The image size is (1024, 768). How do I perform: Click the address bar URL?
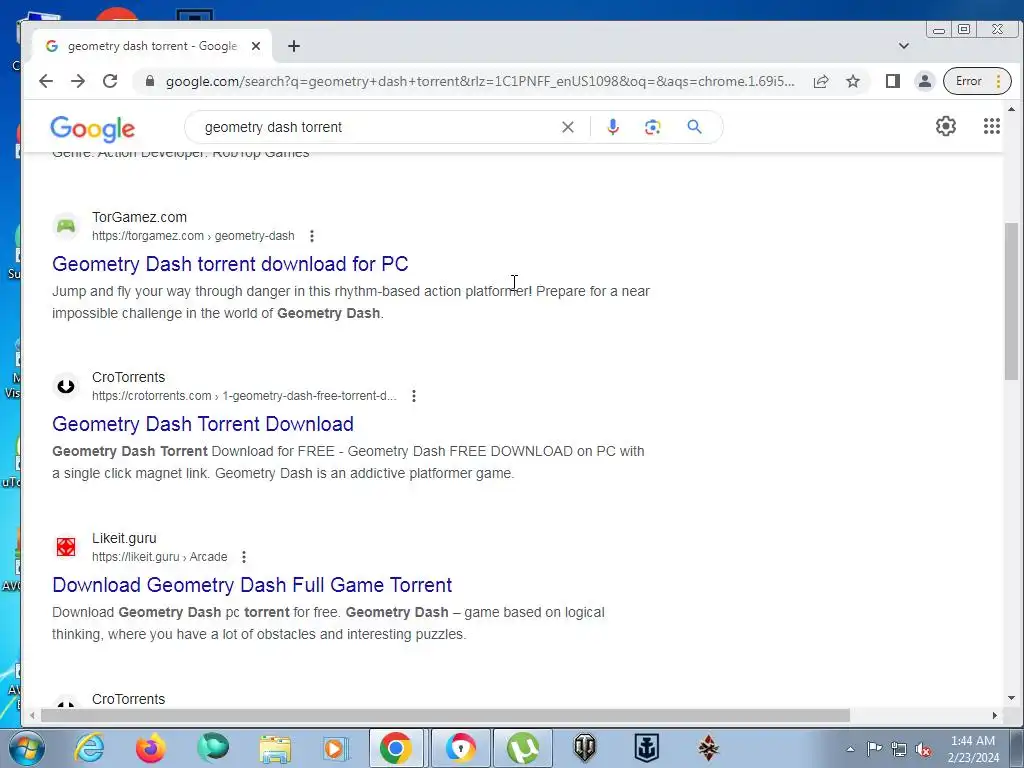click(x=480, y=81)
